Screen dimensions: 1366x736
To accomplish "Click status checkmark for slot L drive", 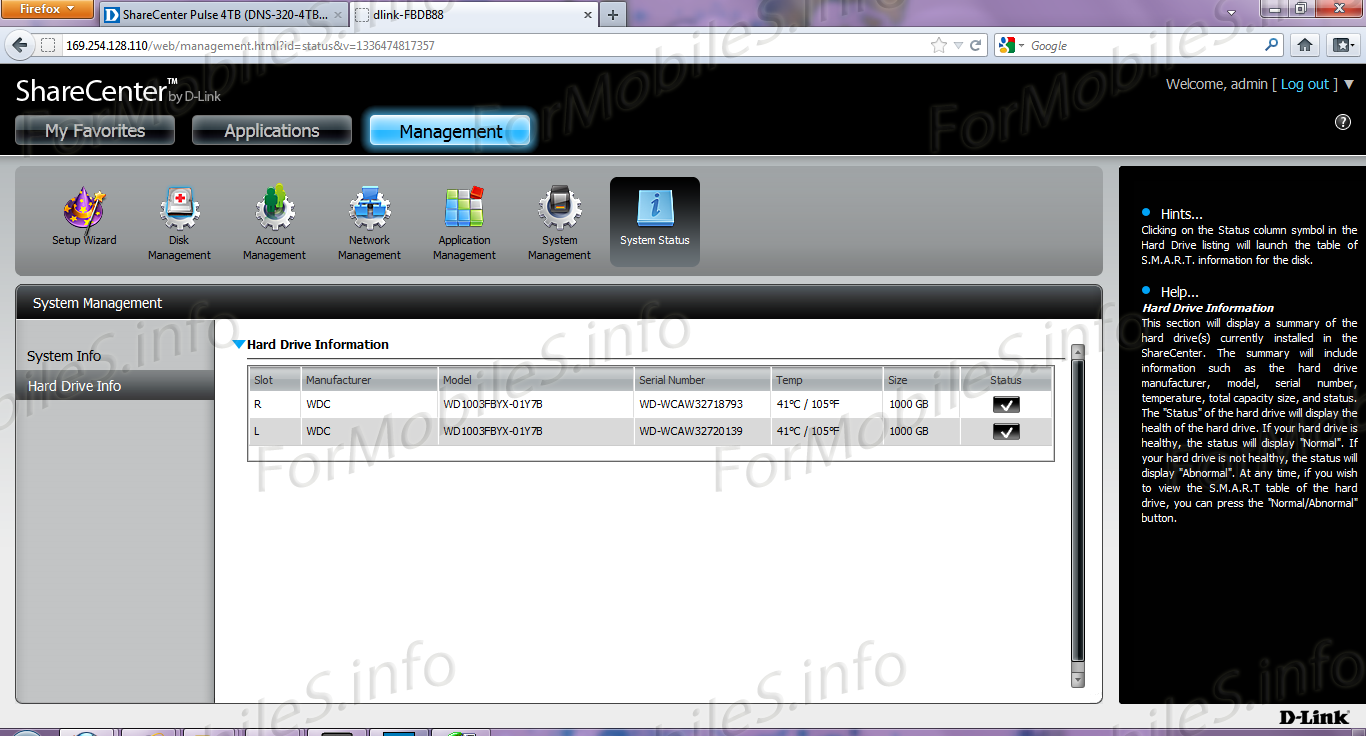I will click(x=1005, y=432).
